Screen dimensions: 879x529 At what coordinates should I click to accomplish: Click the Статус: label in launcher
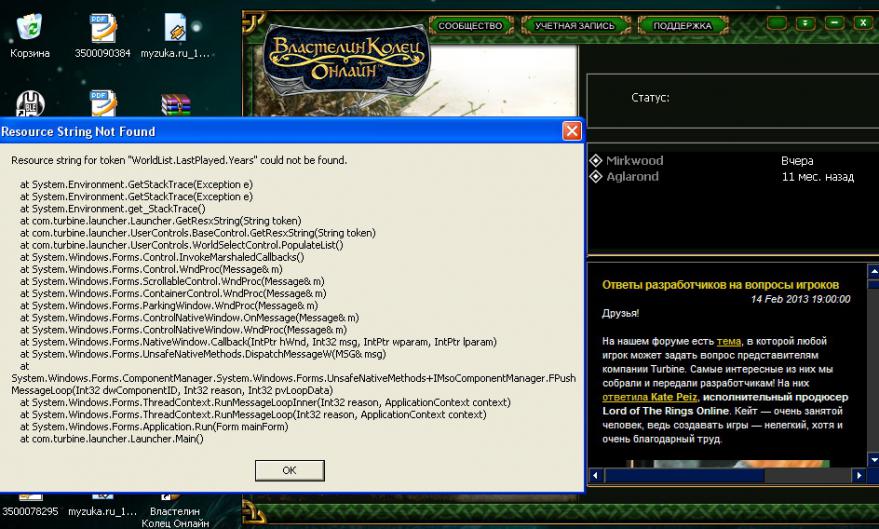650,98
